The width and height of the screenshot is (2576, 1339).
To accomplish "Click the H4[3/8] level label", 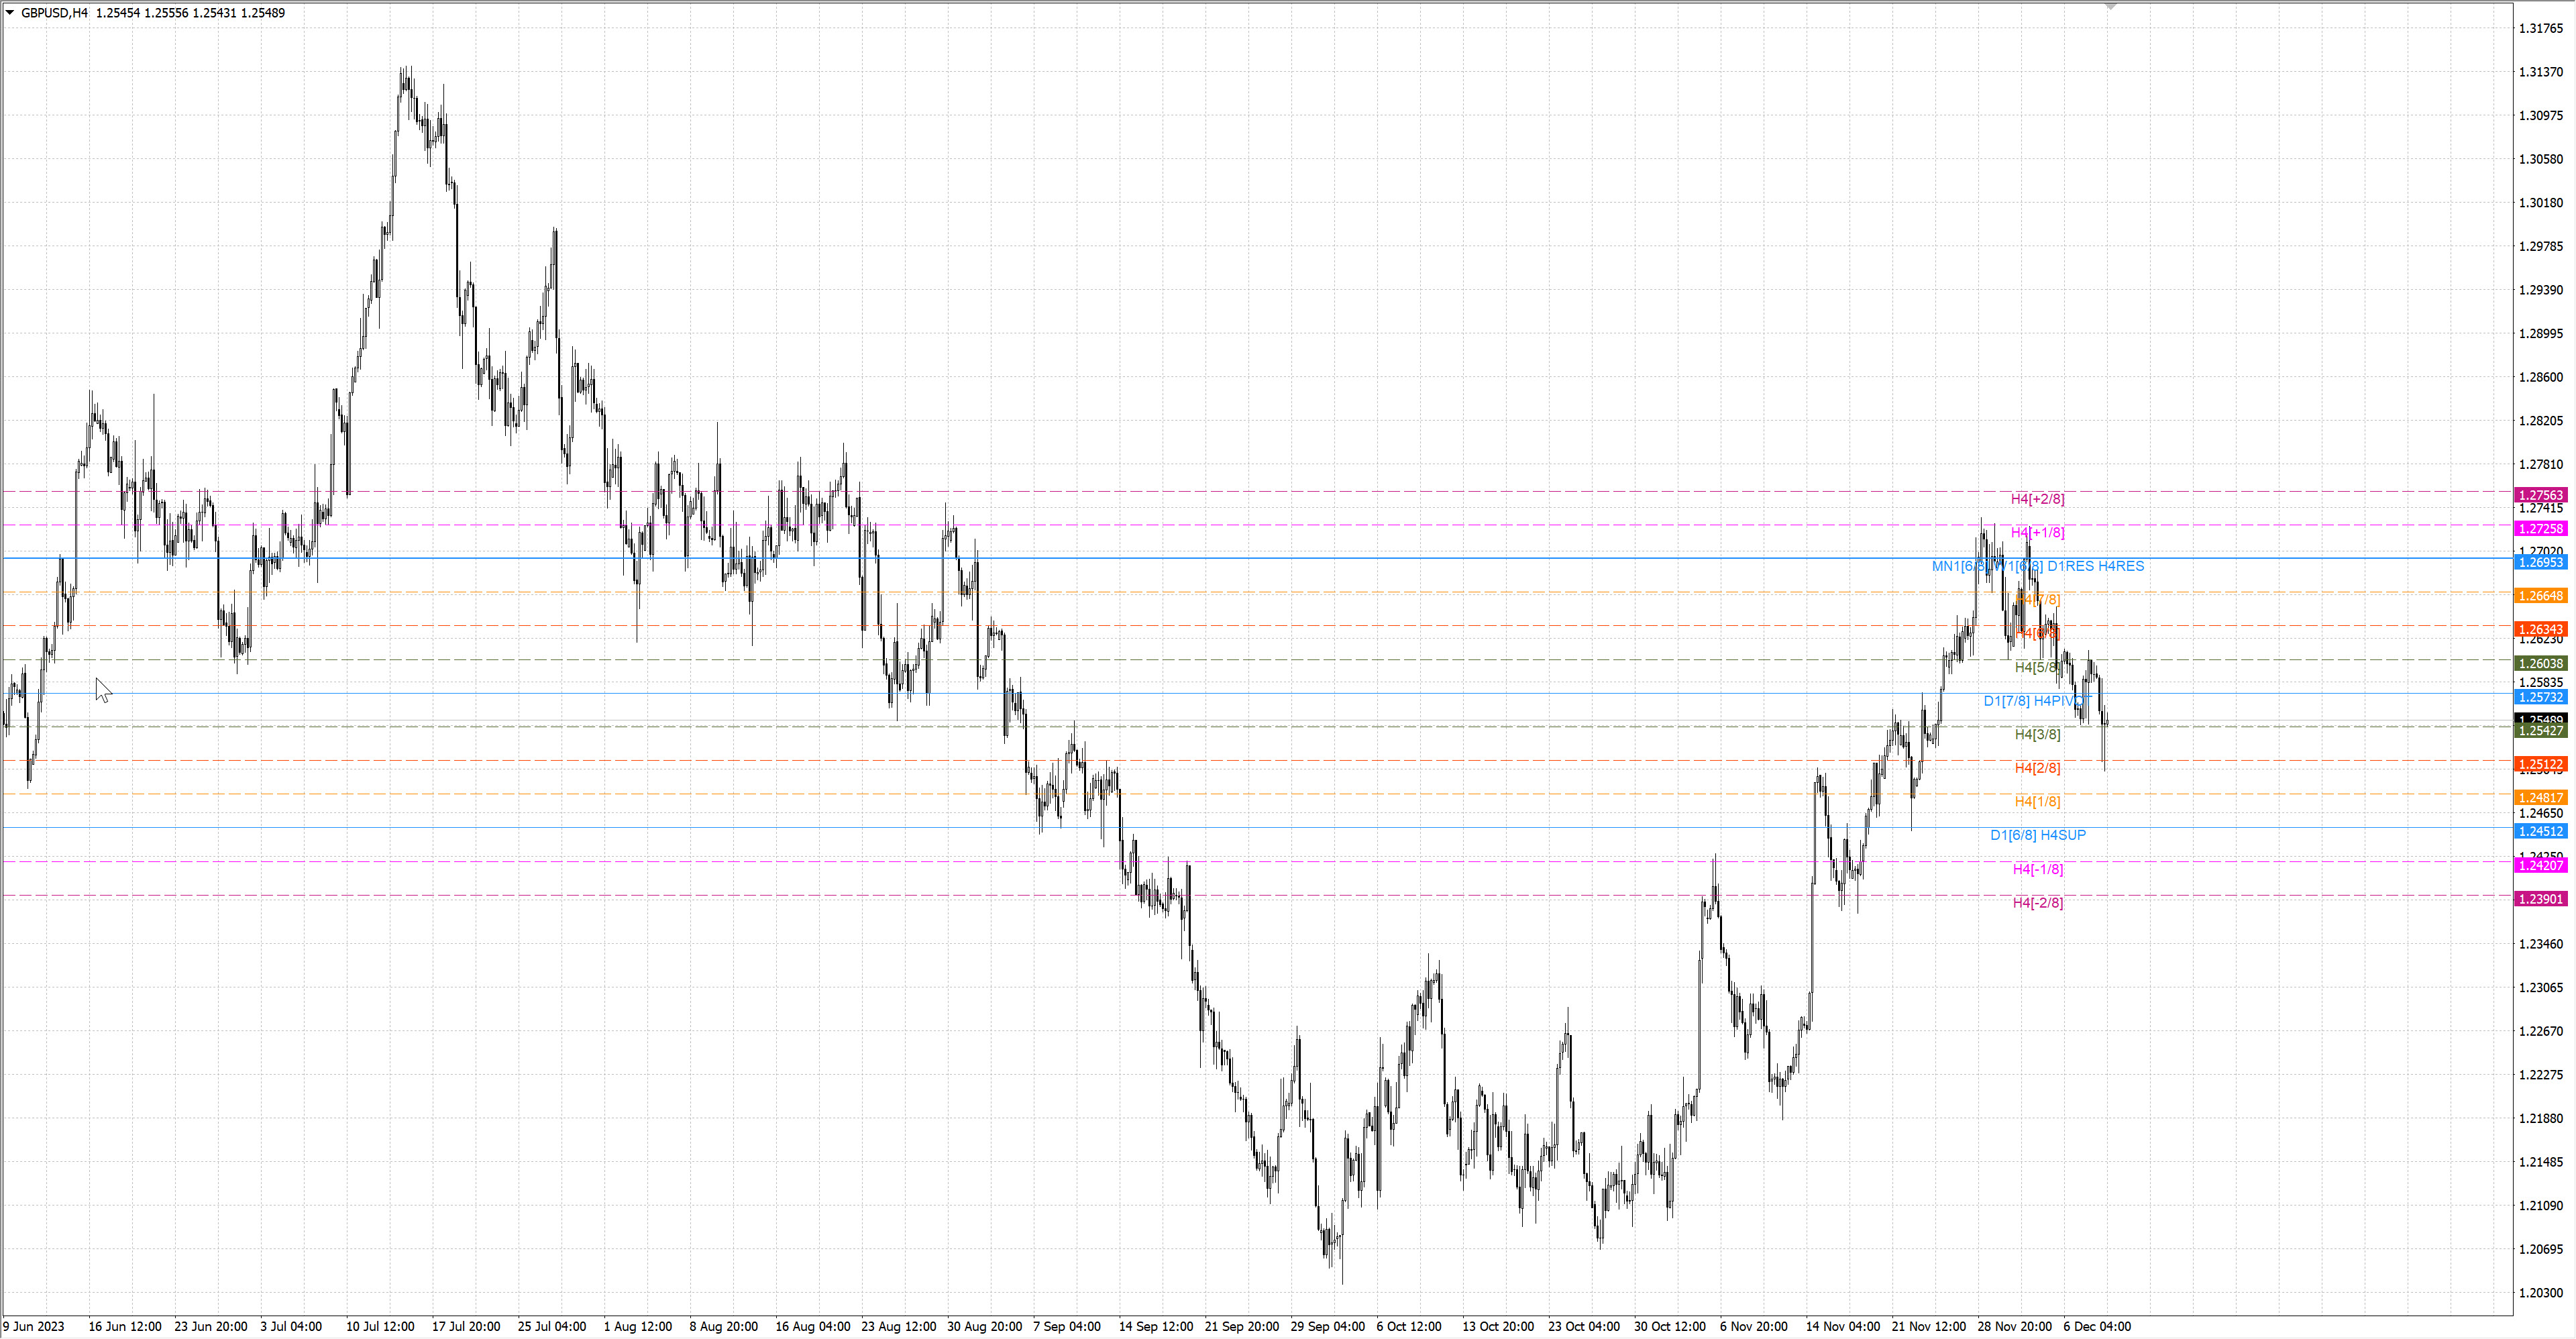I will pos(2037,735).
